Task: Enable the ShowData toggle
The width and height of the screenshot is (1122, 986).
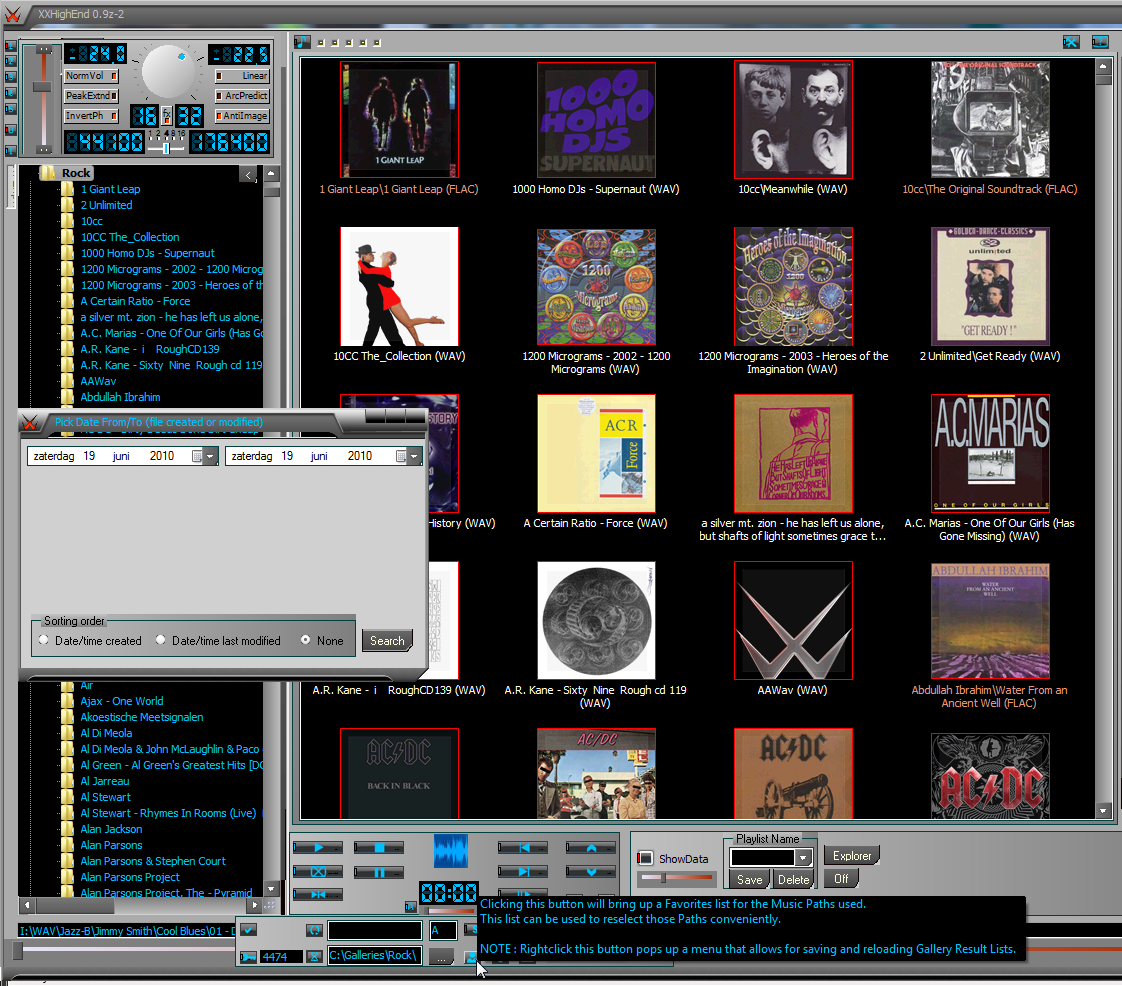Action: point(645,858)
